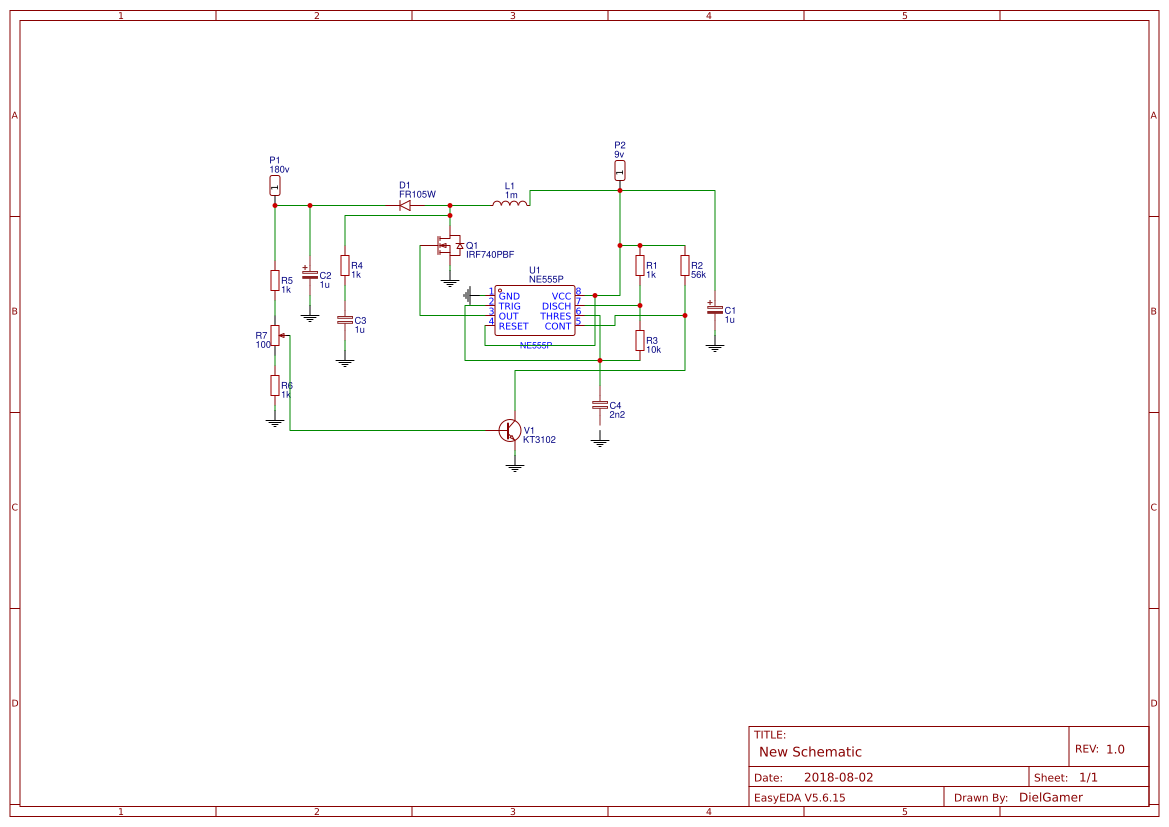Click the FR105W diode symbol D1

click(x=405, y=204)
